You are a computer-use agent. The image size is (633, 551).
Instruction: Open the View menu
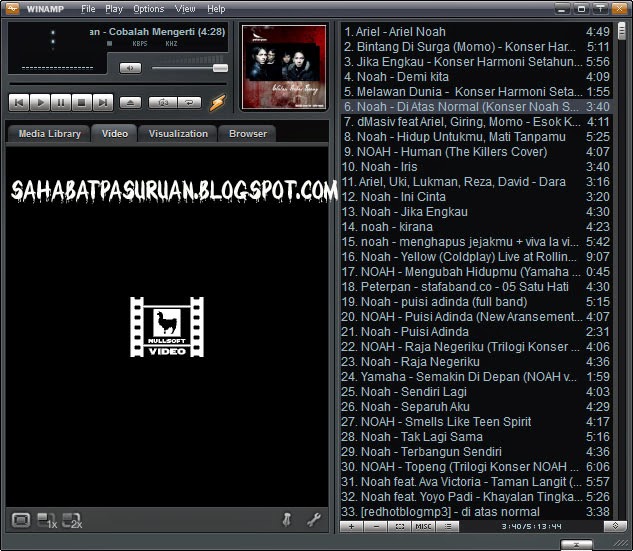pyautogui.click(x=185, y=9)
